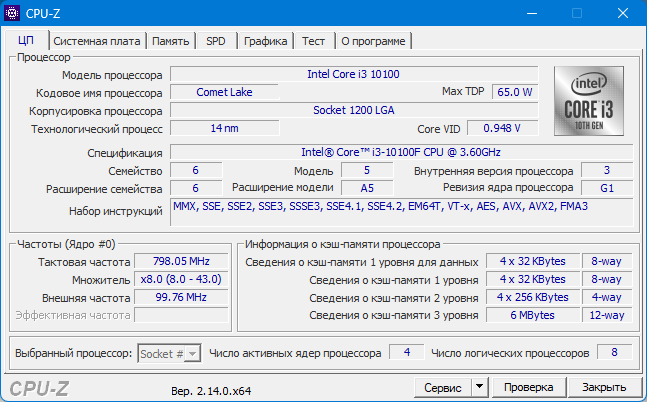Minimize the CPU-Z window
647x402 pixels.
531,13
